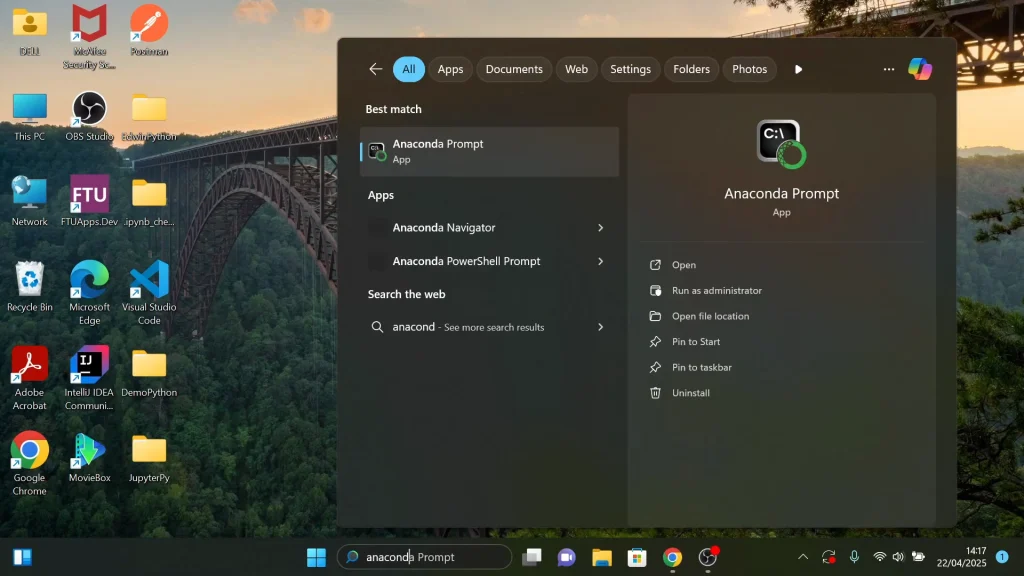
Task: Open Task View on taskbar
Action: [x=532, y=557]
